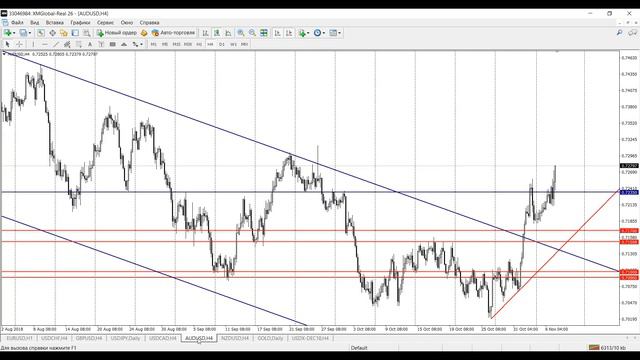Switch to the NZDUSD,H4 chart tab
640x360 pixels.
235,338
